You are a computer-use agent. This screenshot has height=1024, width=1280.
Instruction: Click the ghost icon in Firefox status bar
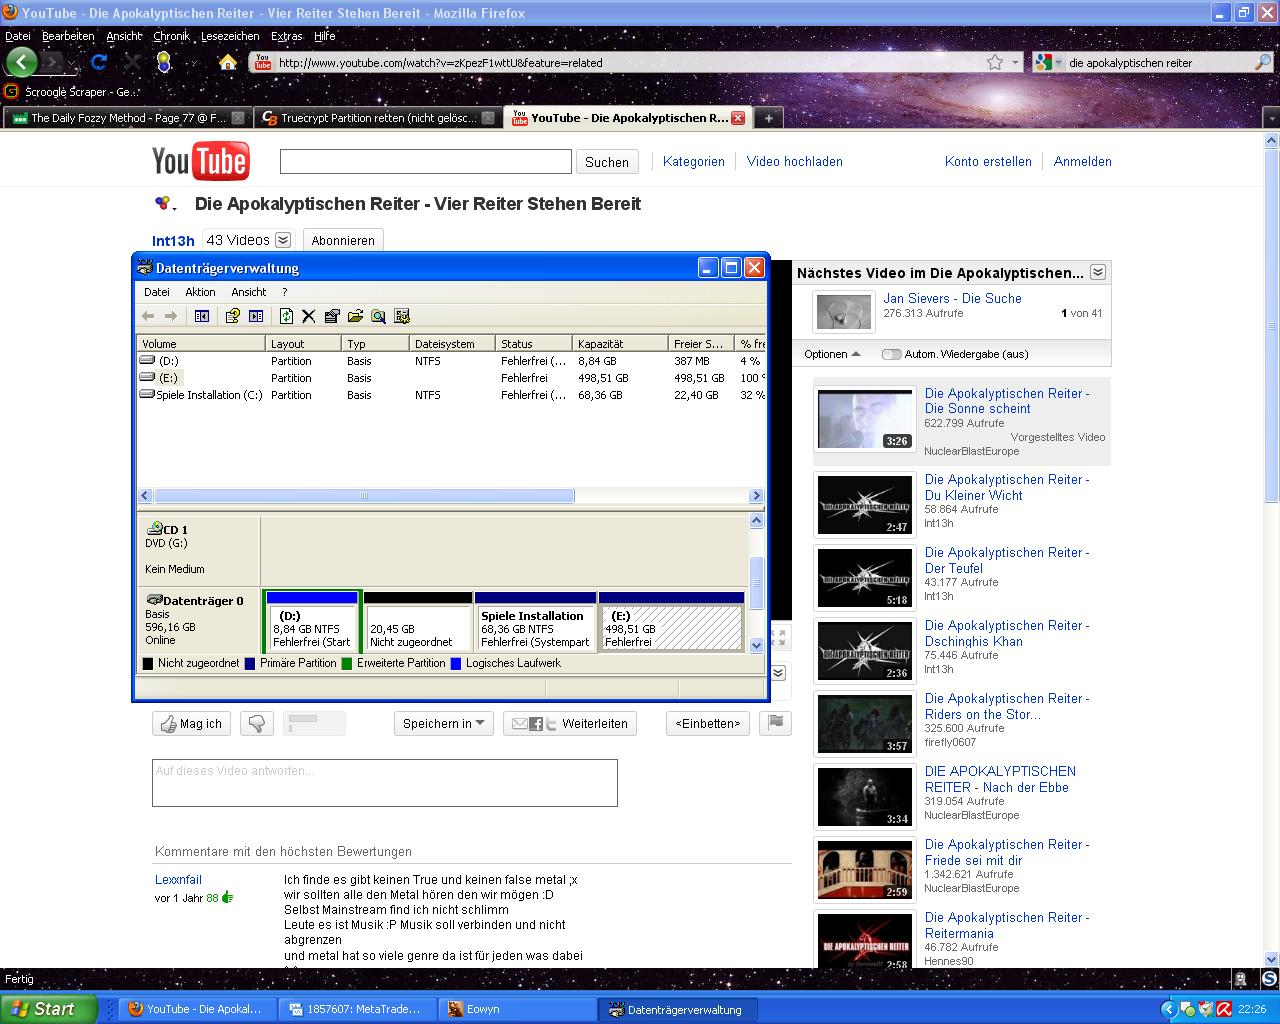click(x=1241, y=979)
